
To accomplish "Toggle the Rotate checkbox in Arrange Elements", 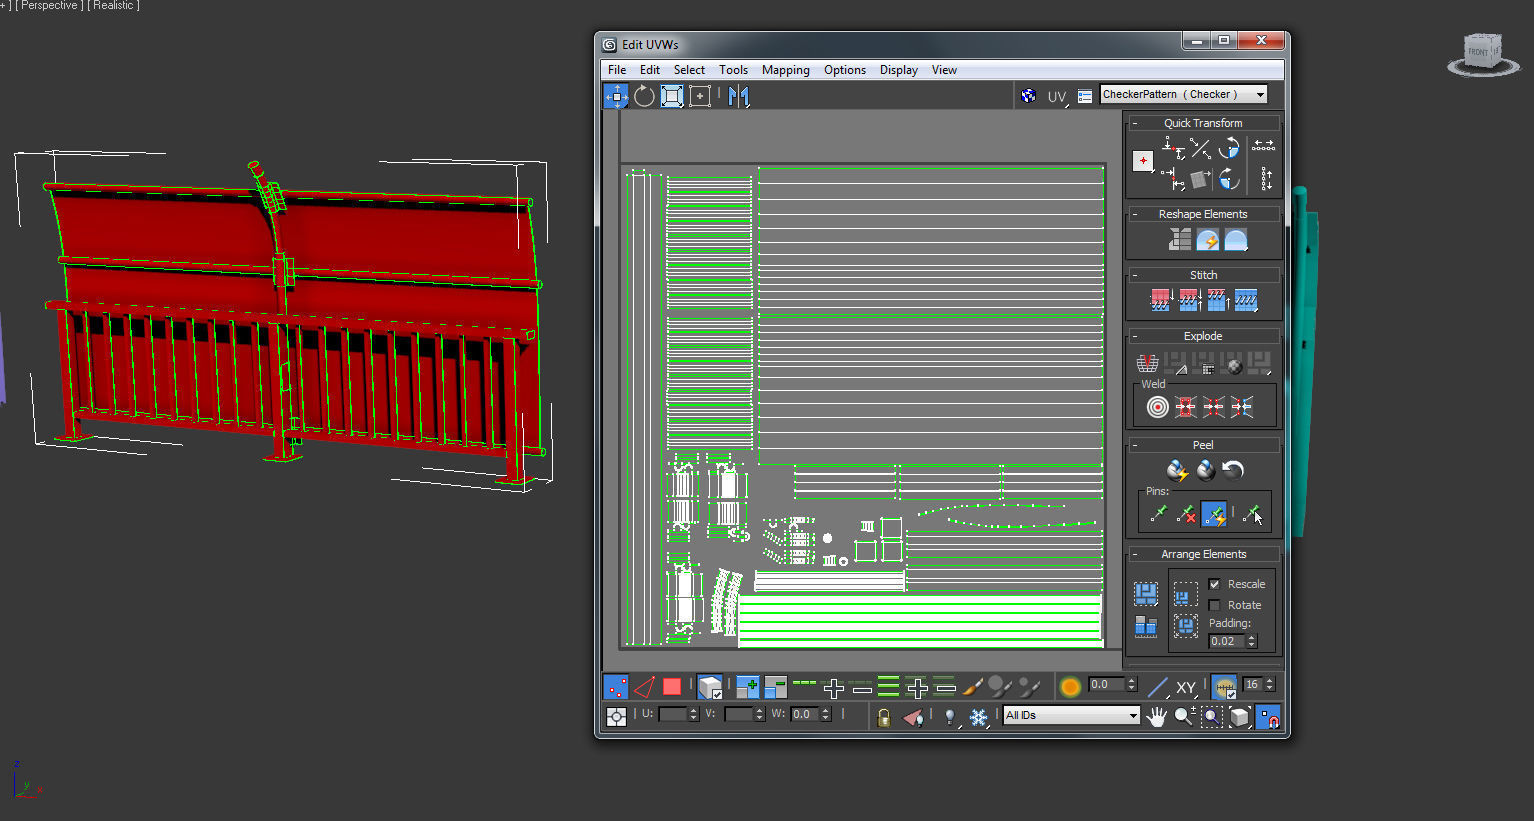I will [x=1214, y=605].
